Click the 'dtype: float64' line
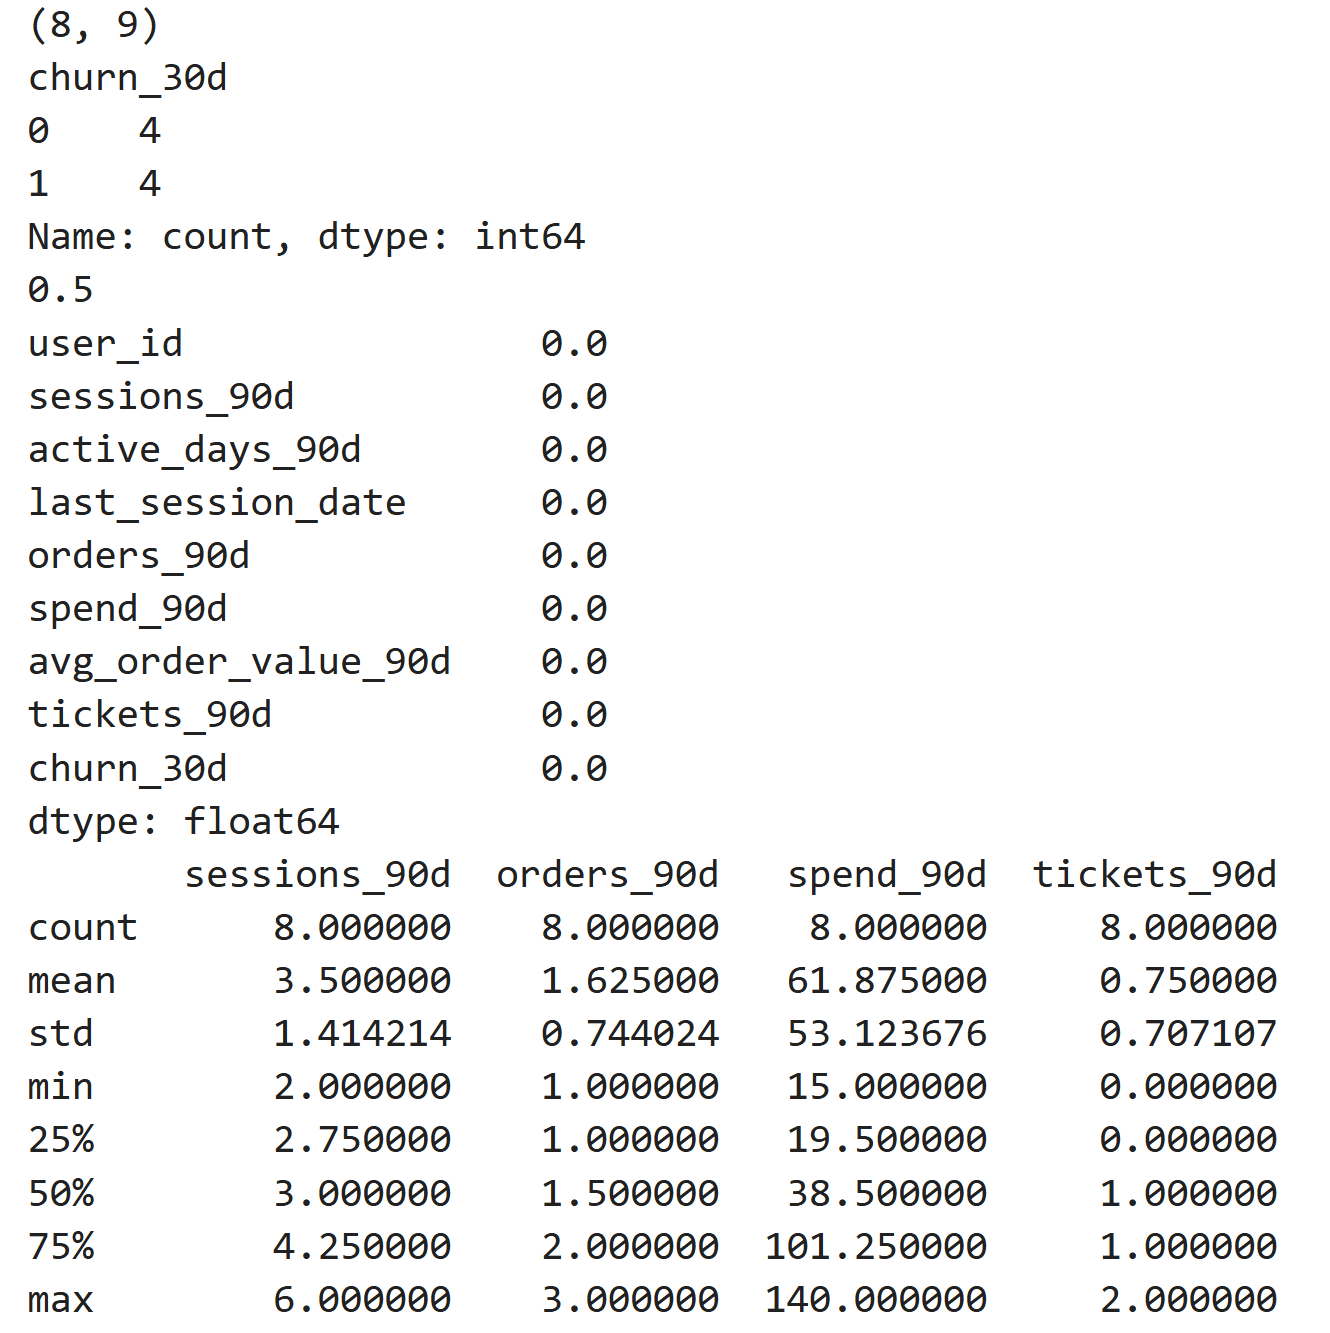The image size is (1330, 1333). pos(183,822)
